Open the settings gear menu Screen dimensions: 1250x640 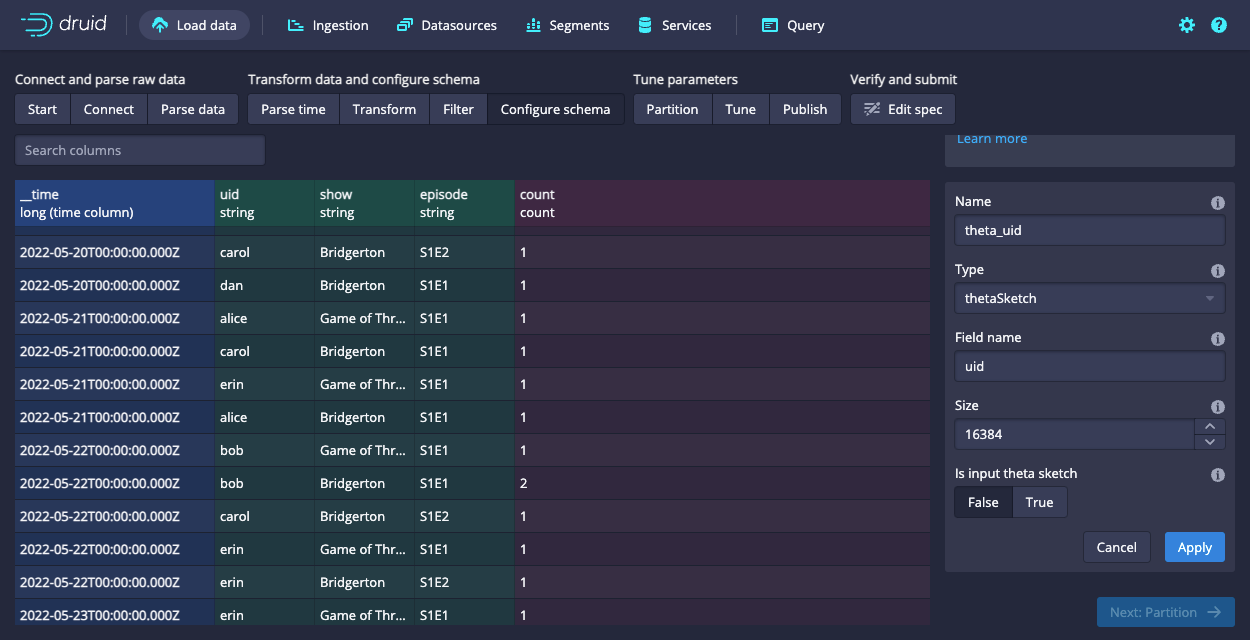click(1187, 25)
